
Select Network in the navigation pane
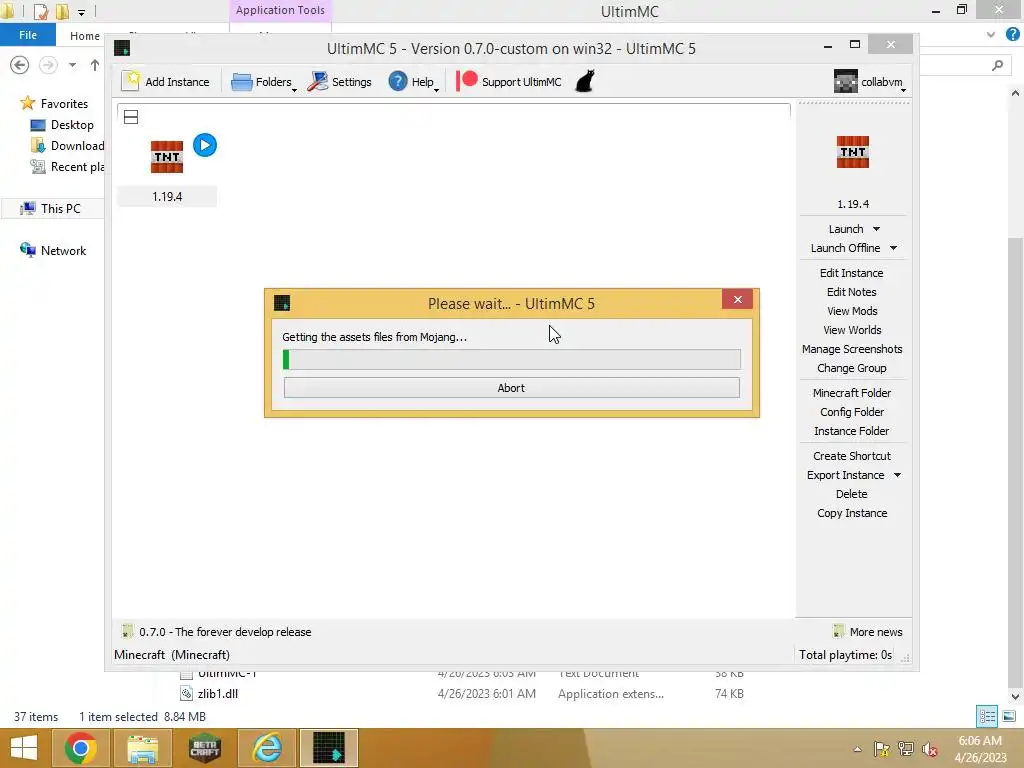54,250
